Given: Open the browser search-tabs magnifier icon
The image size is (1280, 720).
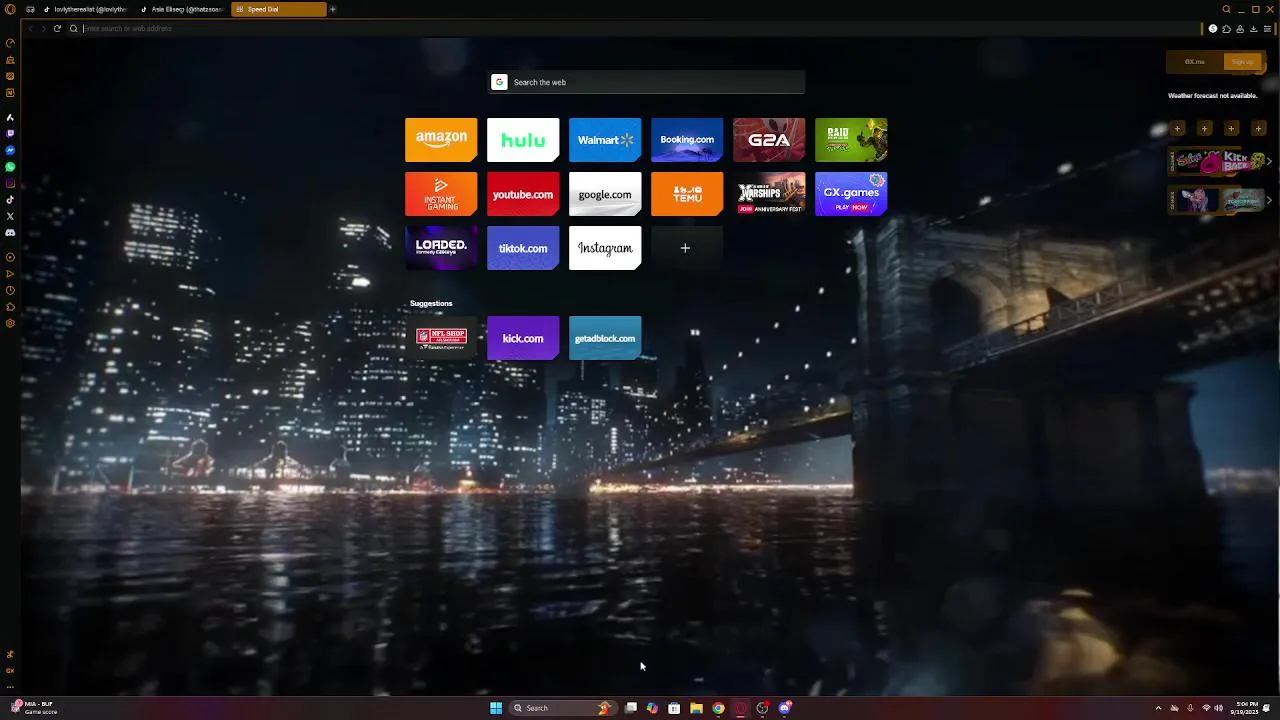Looking at the screenshot, I should click(x=1227, y=9).
